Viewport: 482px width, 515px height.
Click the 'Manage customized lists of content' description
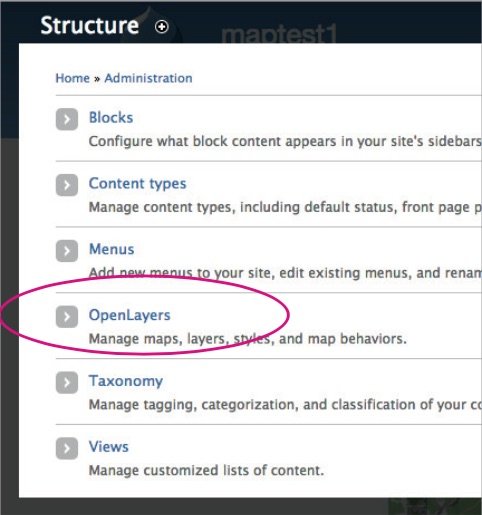(x=206, y=471)
